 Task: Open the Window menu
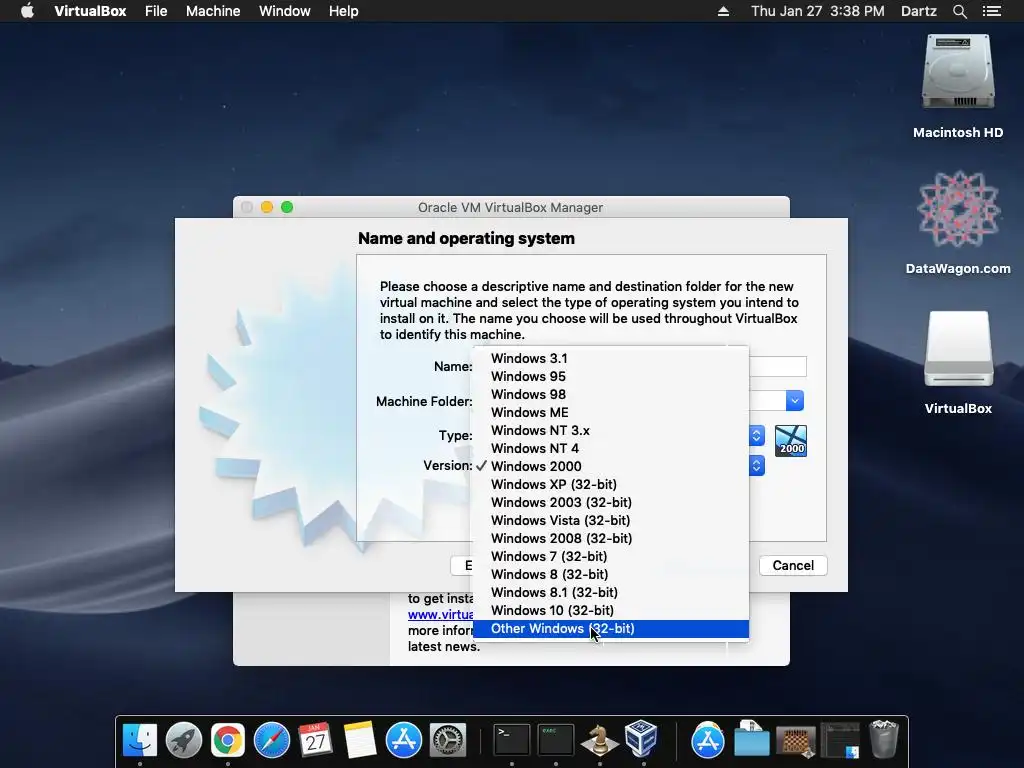pos(285,11)
